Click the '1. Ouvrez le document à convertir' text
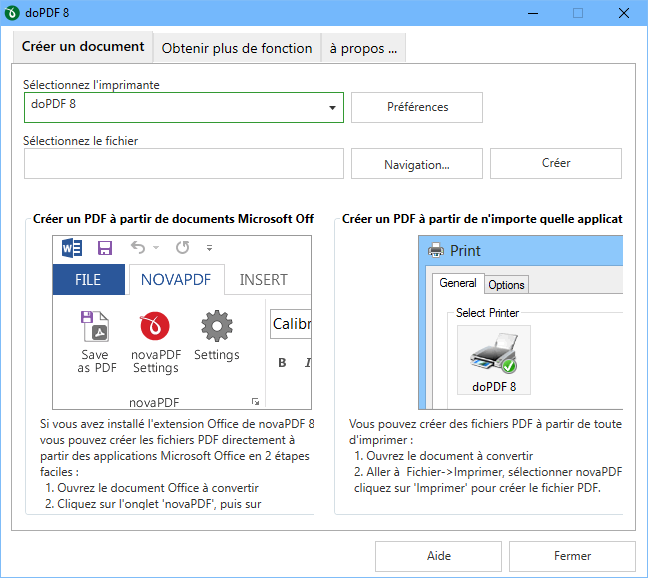The width and height of the screenshot is (648, 578). (443, 456)
